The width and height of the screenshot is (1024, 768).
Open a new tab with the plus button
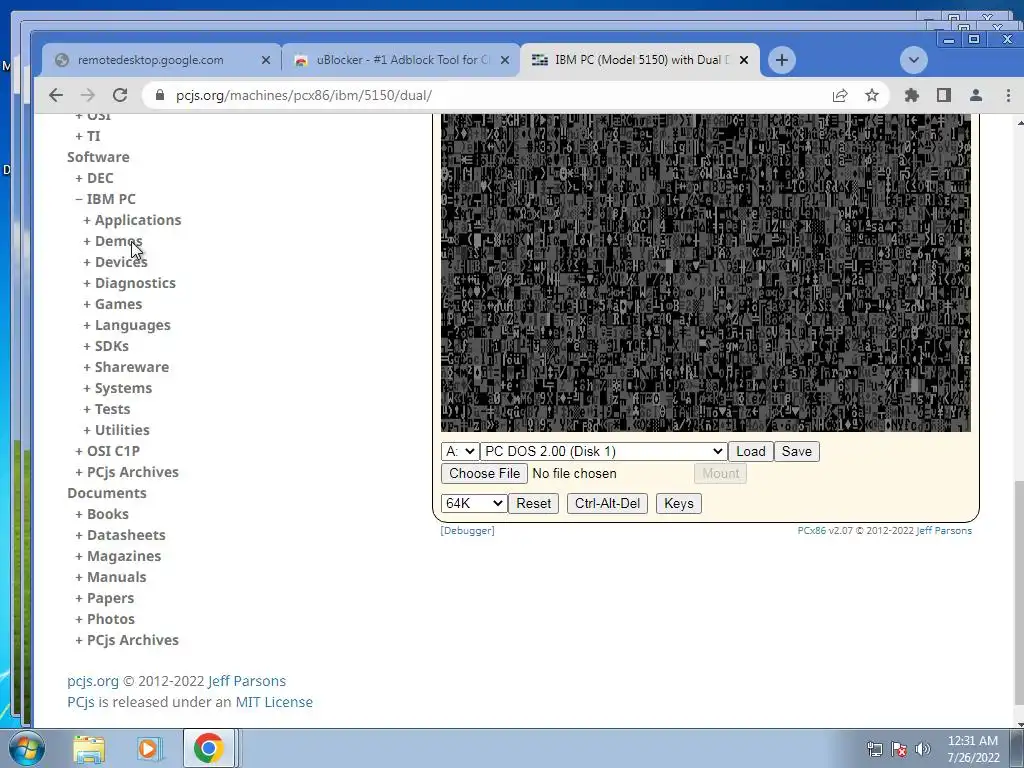(x=782, y=60)
